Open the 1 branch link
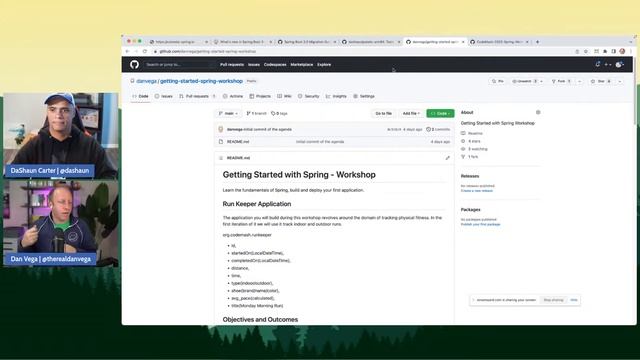Image resolution: width=640 pixels, height=360 pixels. (256, 113)
